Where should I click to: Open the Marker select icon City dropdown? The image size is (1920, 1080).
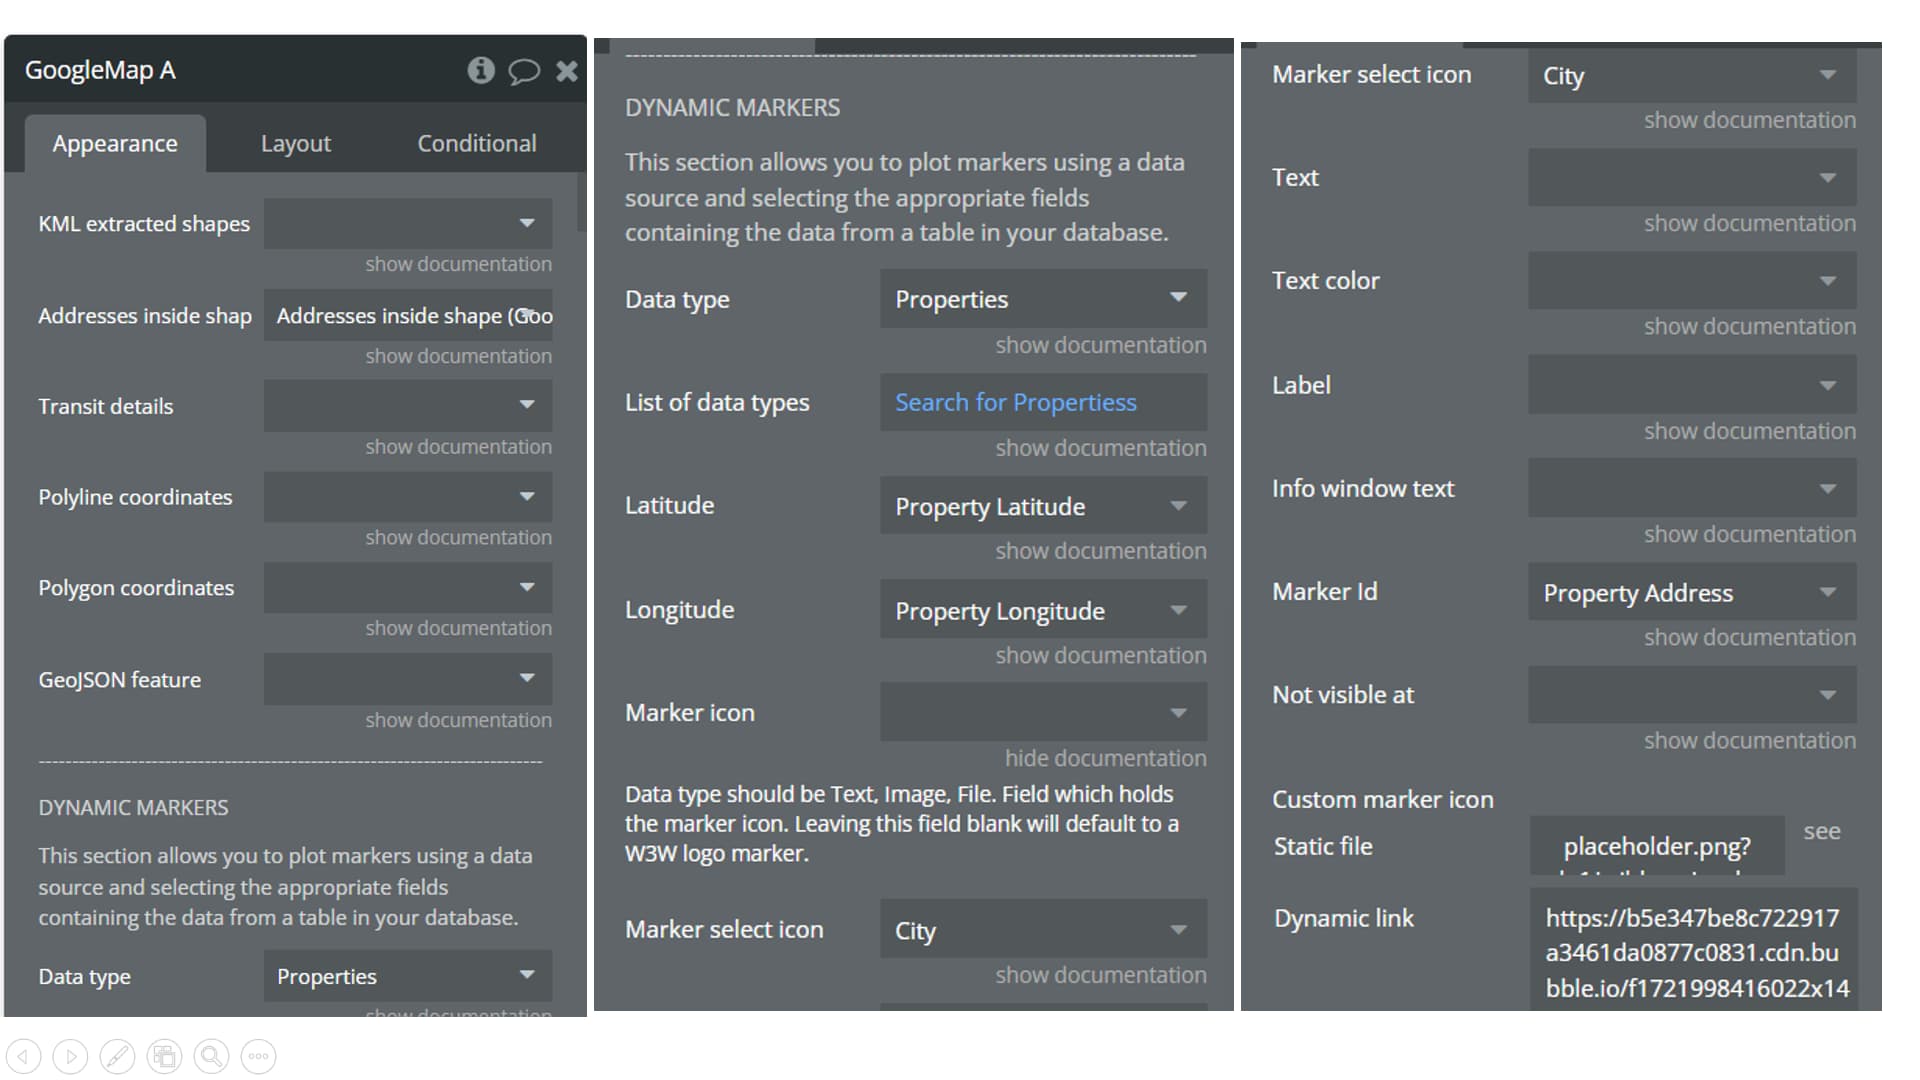tap(1690, 75)
